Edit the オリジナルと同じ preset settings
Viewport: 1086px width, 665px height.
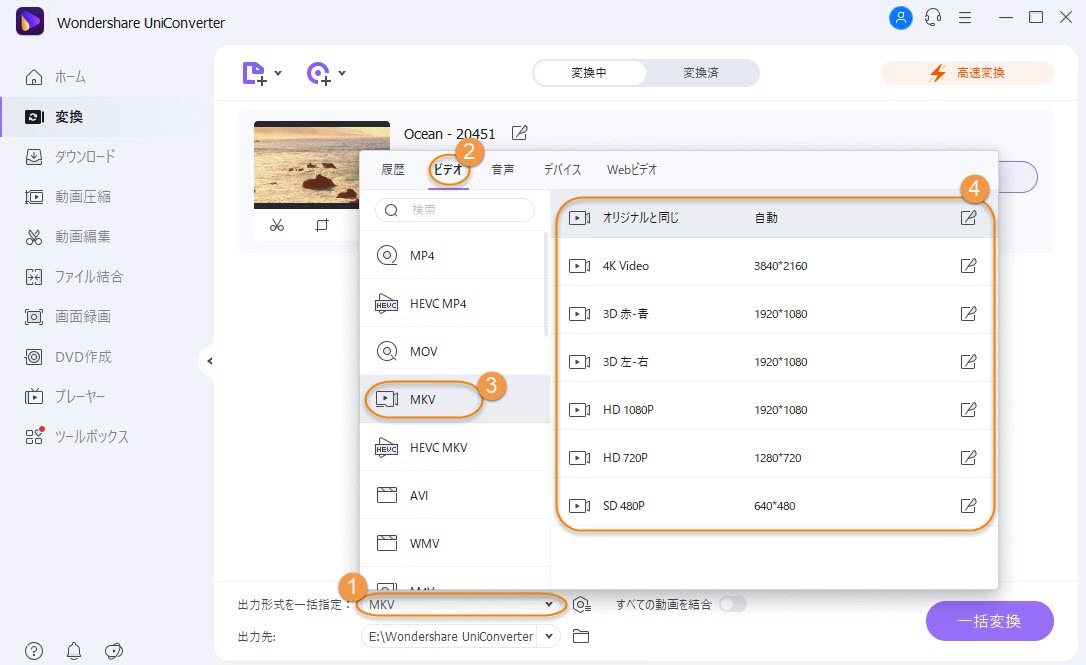point(968,218)
